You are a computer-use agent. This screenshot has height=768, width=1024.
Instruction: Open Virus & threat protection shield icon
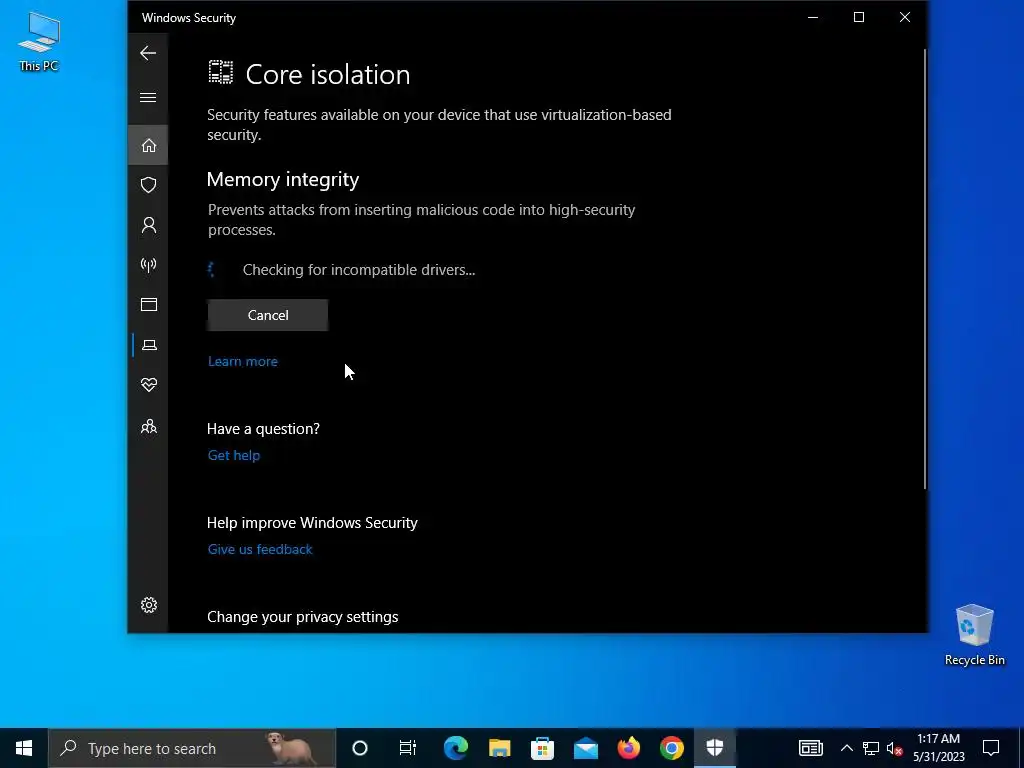tap(148, 185)
